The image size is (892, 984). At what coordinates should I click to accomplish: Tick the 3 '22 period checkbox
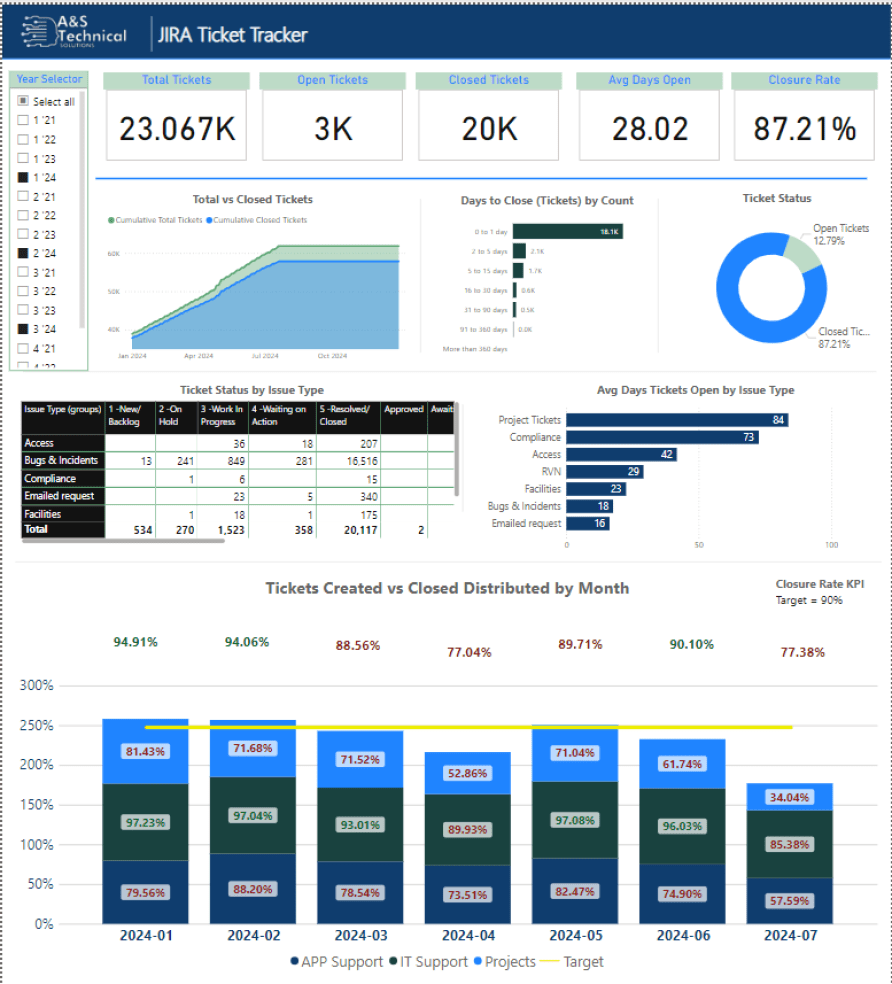23,291
